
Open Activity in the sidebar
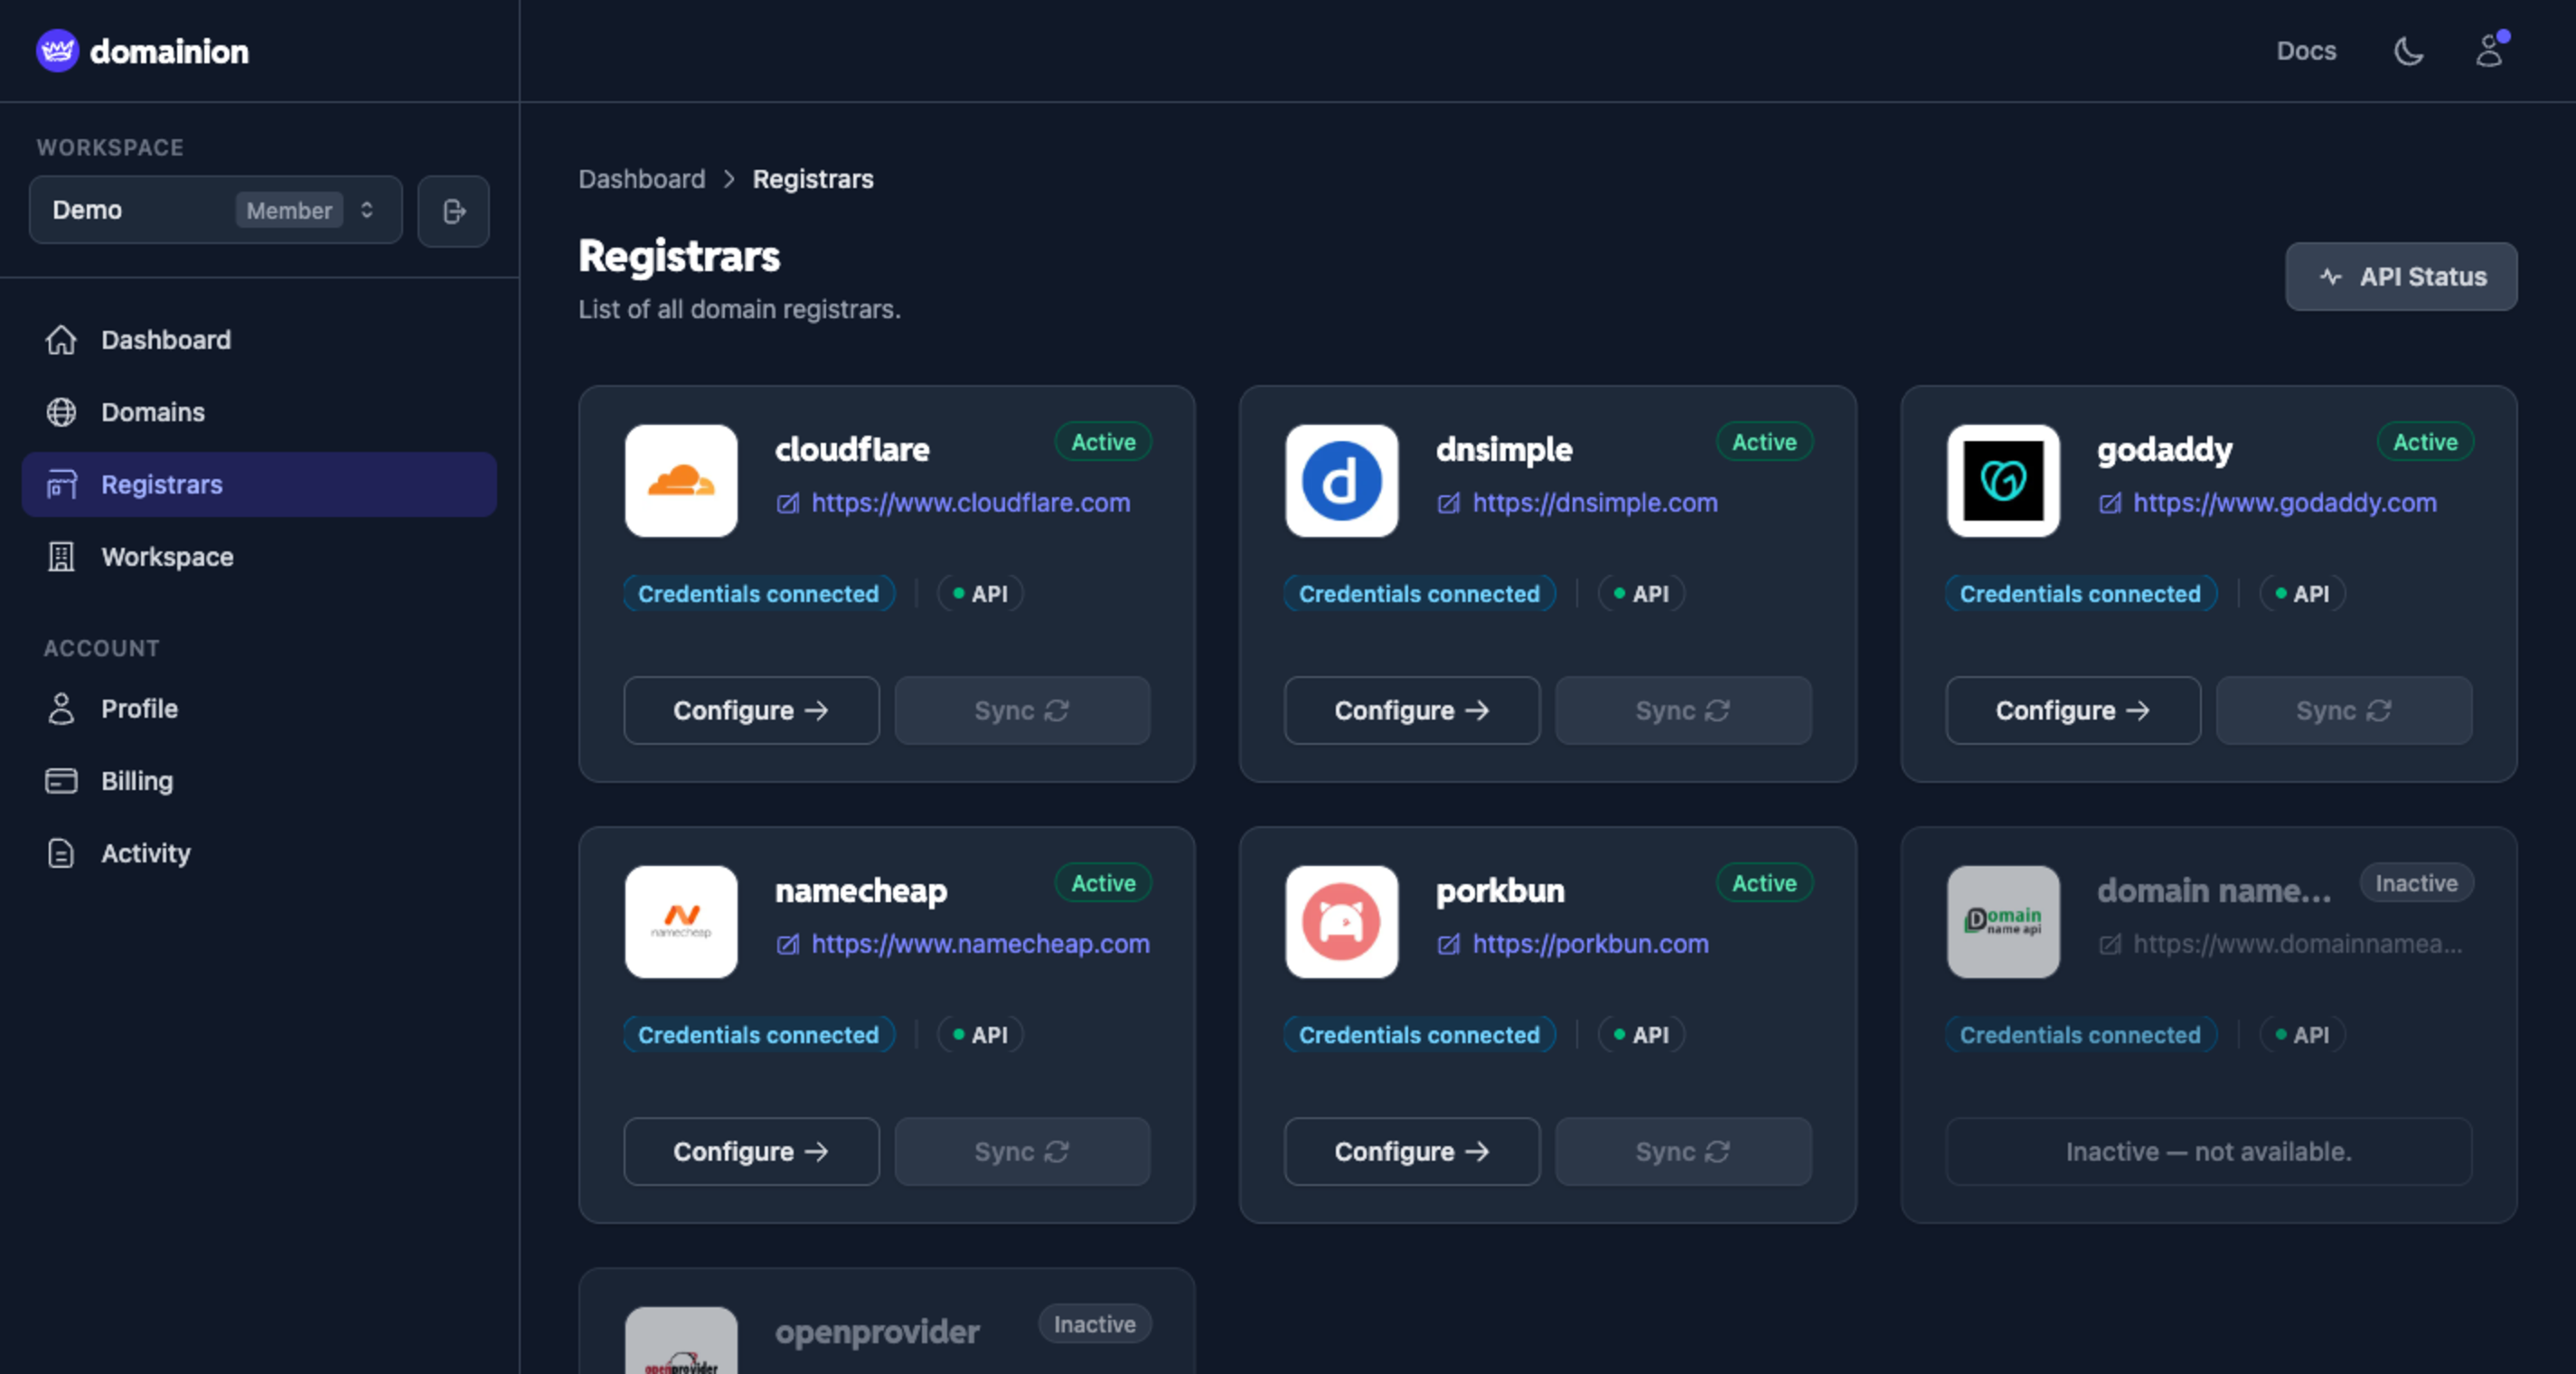click(259, 853)
